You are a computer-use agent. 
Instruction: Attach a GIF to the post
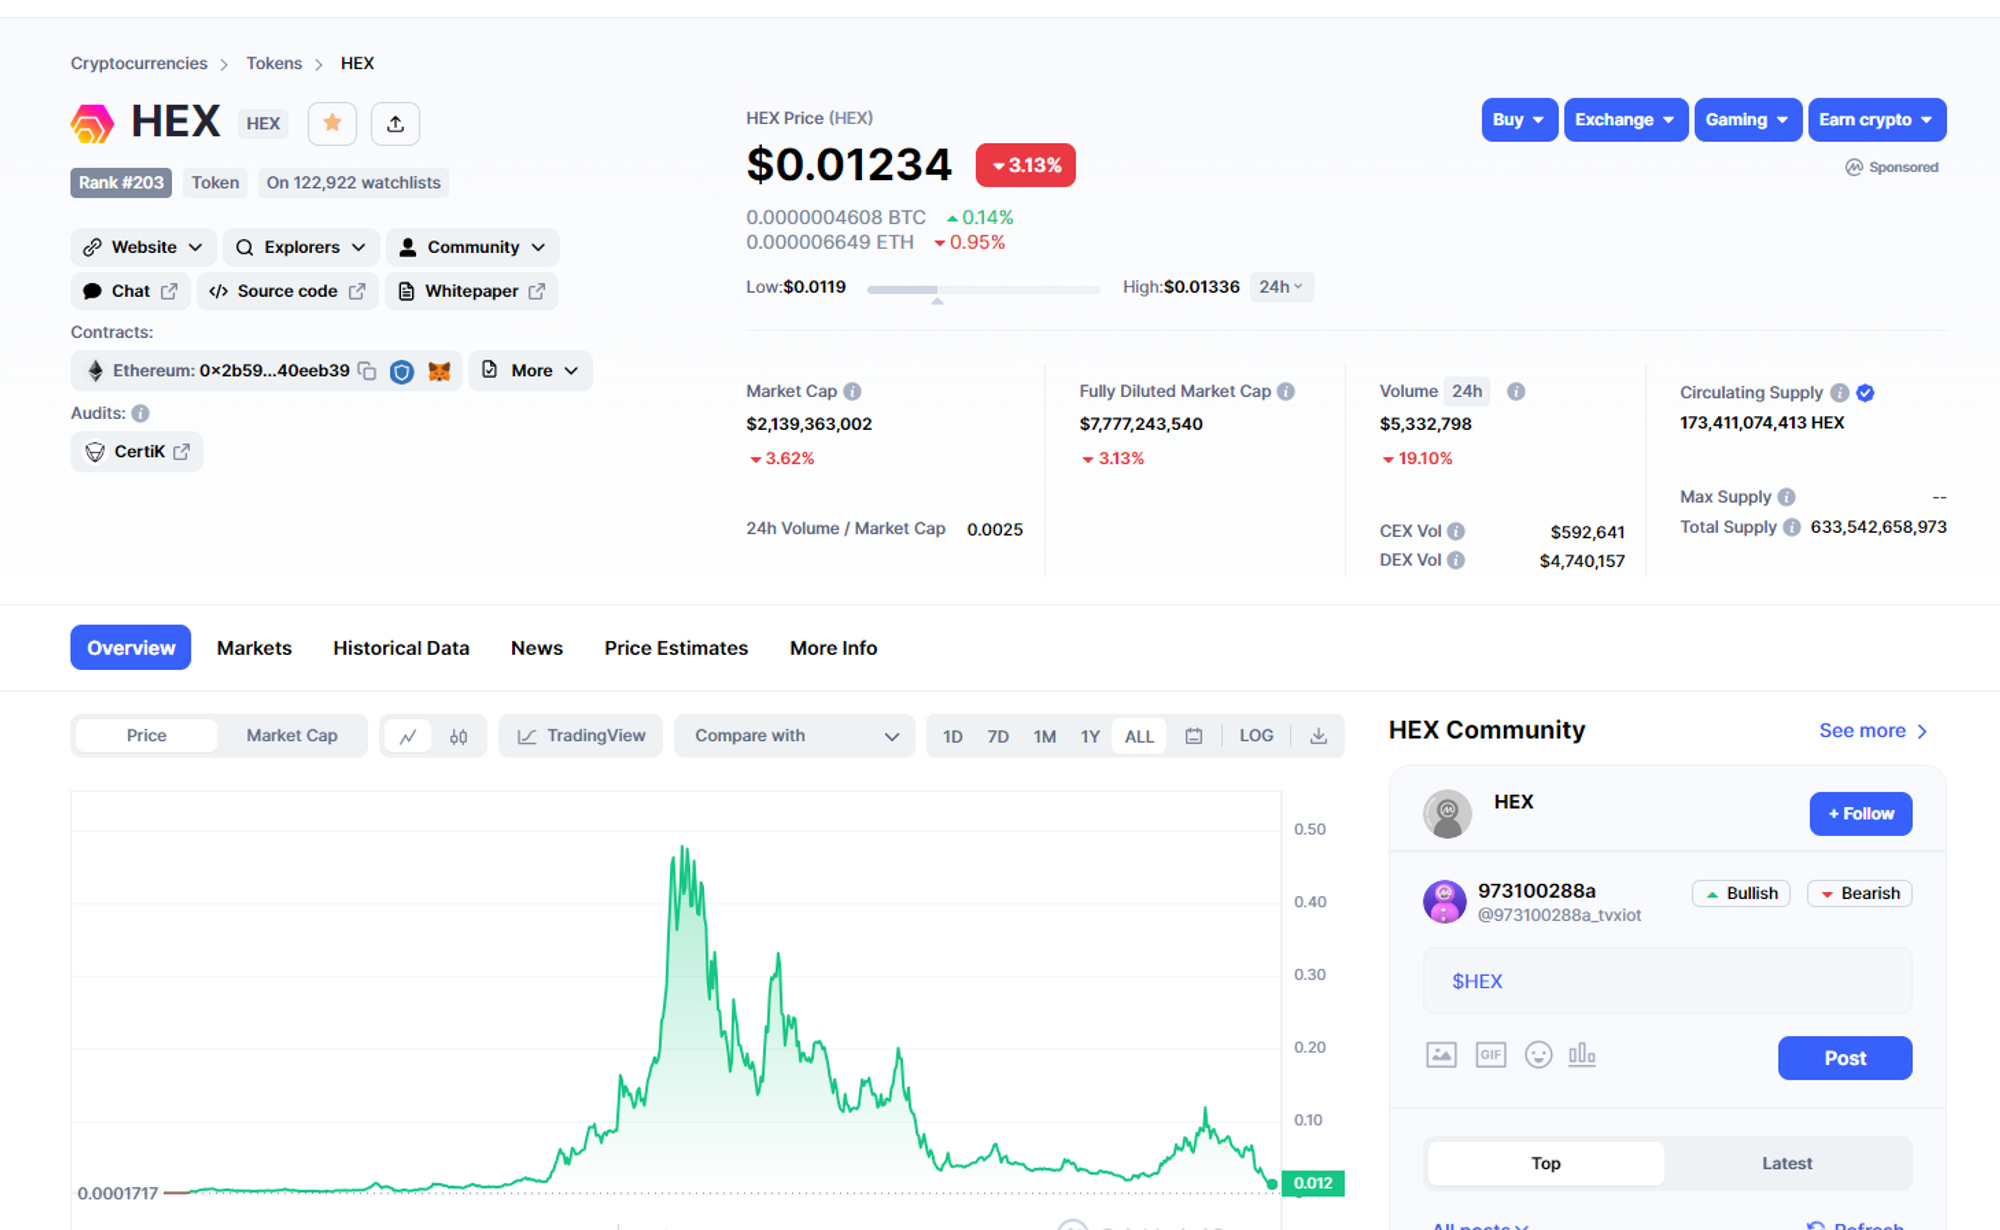coord(1490,1055)
